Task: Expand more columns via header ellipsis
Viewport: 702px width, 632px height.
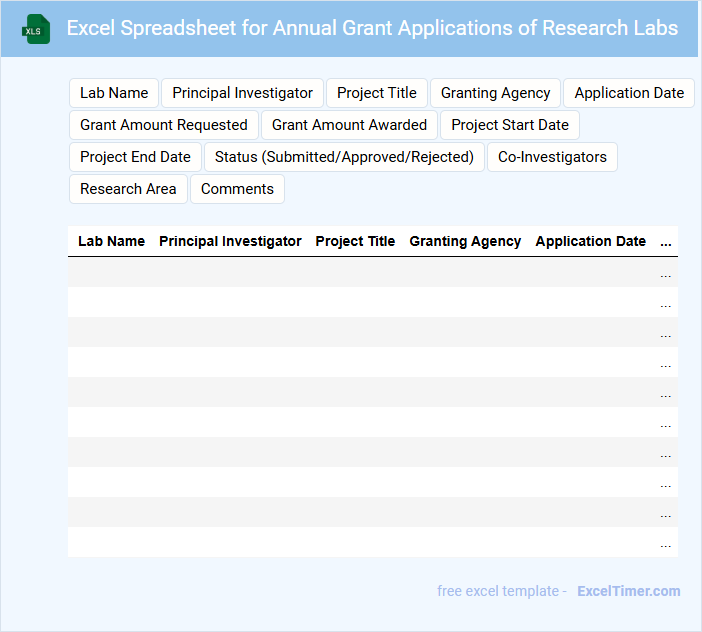Action: point(666,242)
